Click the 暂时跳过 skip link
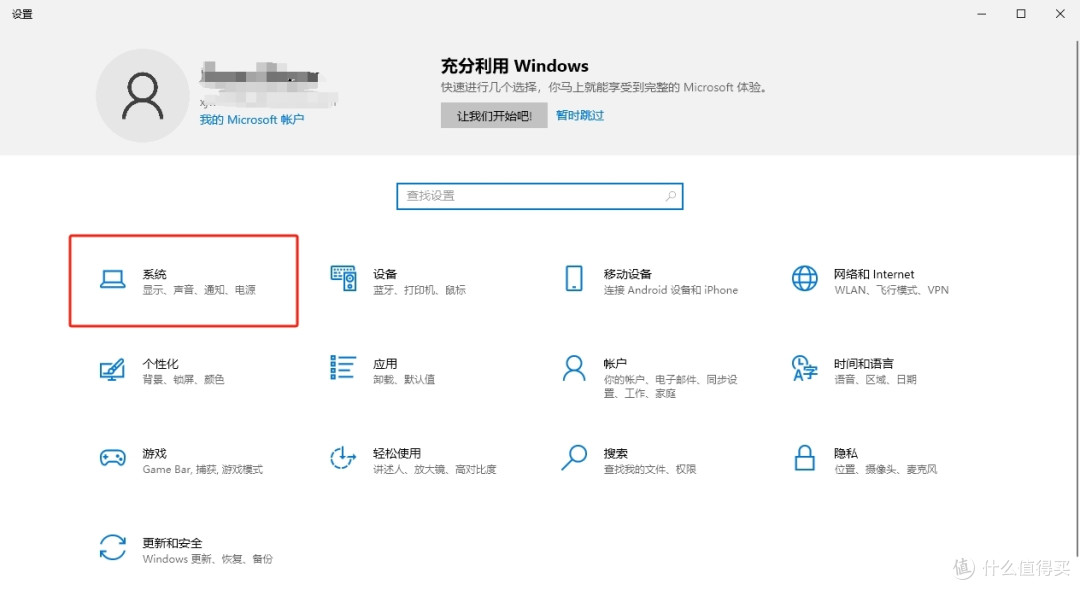 point(580,114)
